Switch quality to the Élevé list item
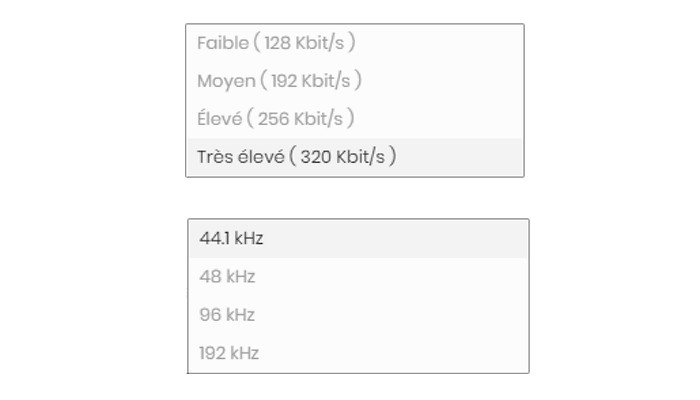Screen dimensions: 700x400 (x=276, y=119)
